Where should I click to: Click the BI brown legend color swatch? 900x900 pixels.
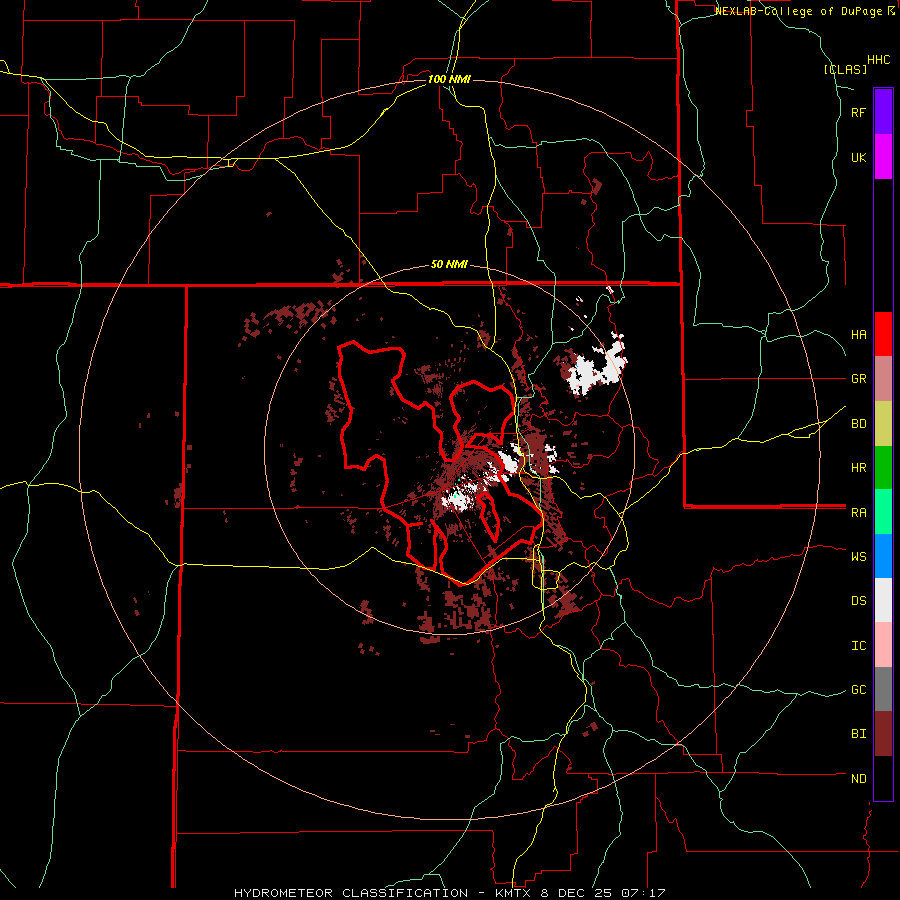(883, 734)
